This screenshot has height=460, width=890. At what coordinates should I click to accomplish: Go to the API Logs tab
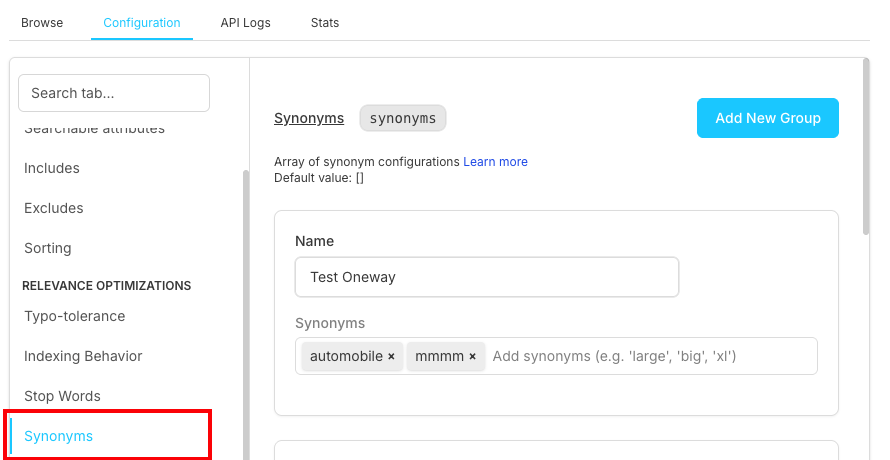click(246, 23)
